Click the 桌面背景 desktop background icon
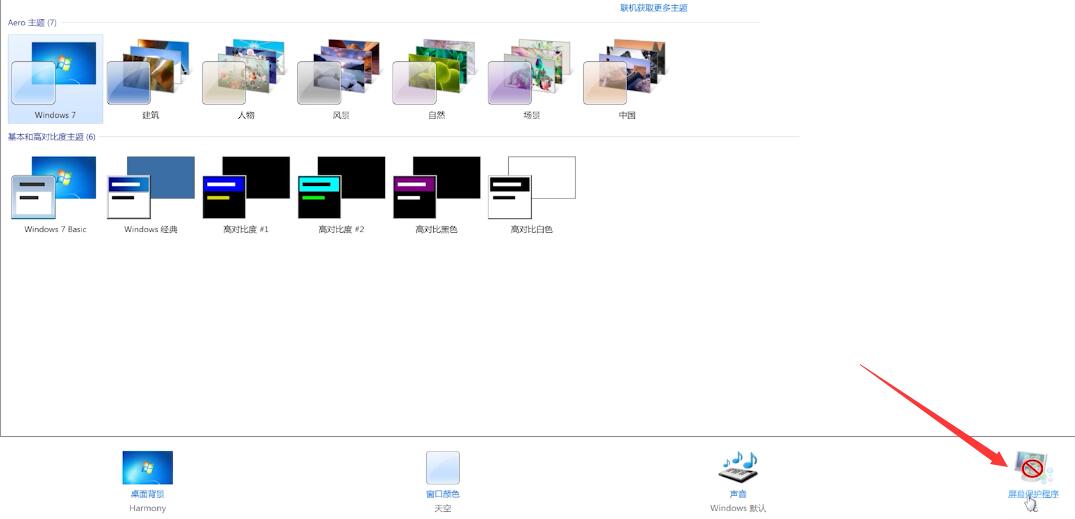Screen dimensions: 1075x519 147,468
